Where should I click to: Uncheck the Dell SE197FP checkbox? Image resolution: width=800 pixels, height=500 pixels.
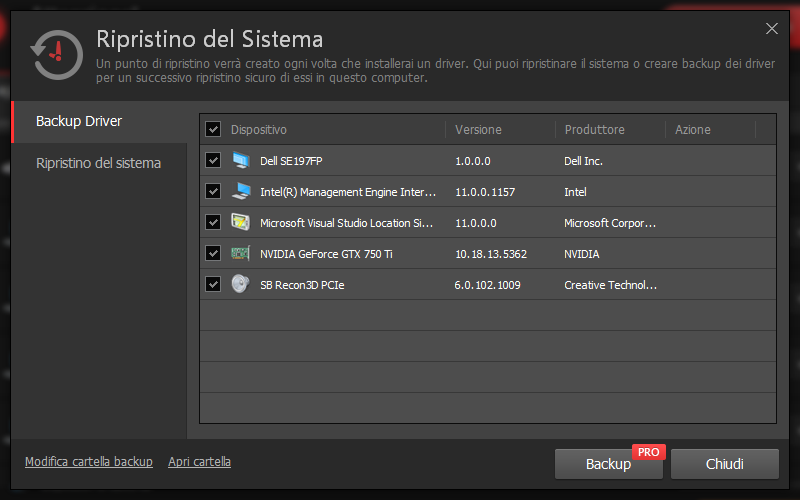click(x=213, y=160)
